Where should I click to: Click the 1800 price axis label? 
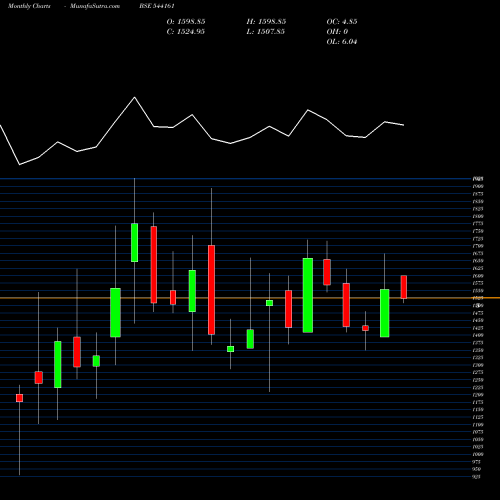pos(478,216)
